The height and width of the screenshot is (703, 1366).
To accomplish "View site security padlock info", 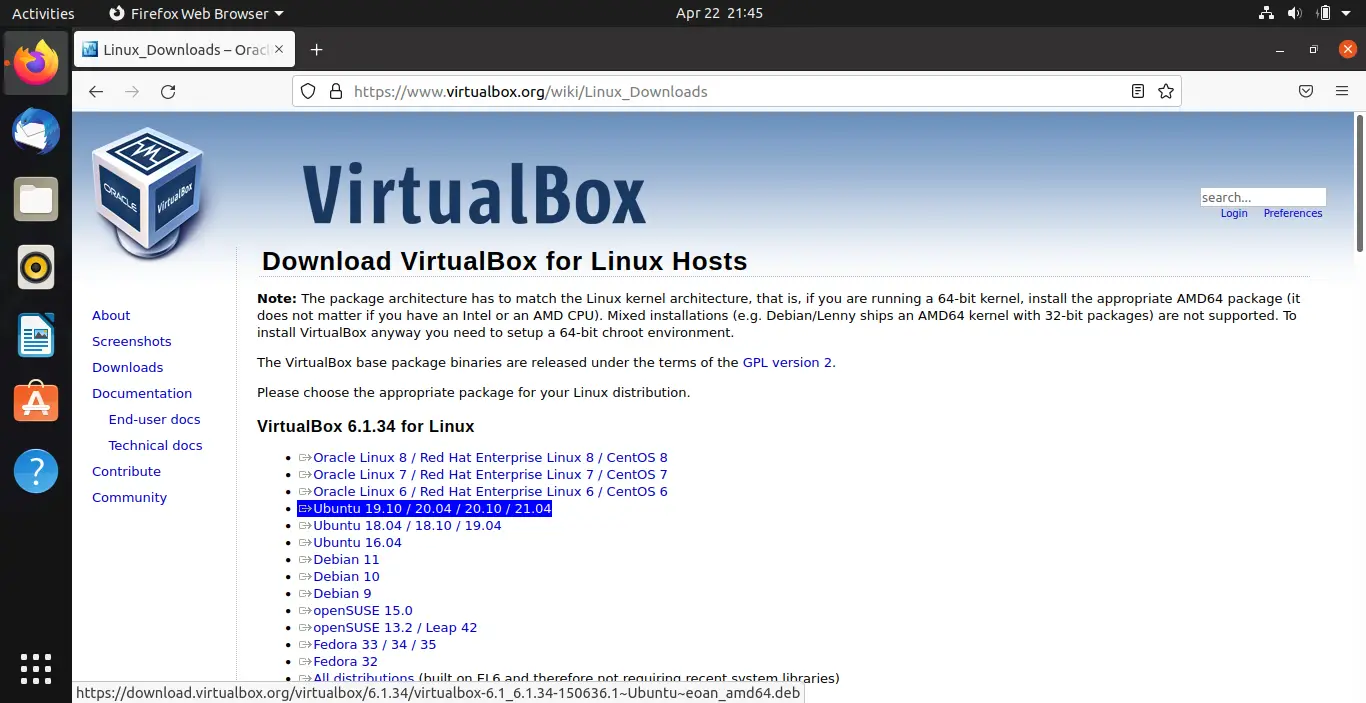I will (x=335, y=91).
